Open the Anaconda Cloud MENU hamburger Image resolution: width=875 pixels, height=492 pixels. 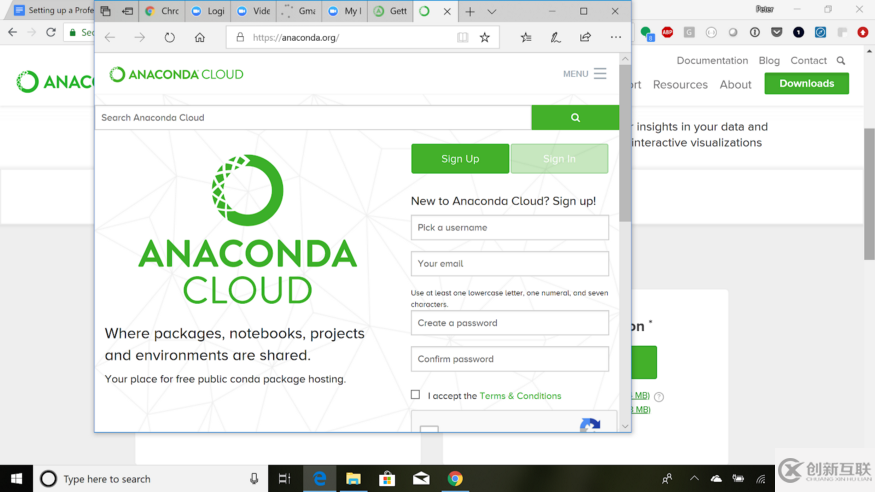point(584,74)
